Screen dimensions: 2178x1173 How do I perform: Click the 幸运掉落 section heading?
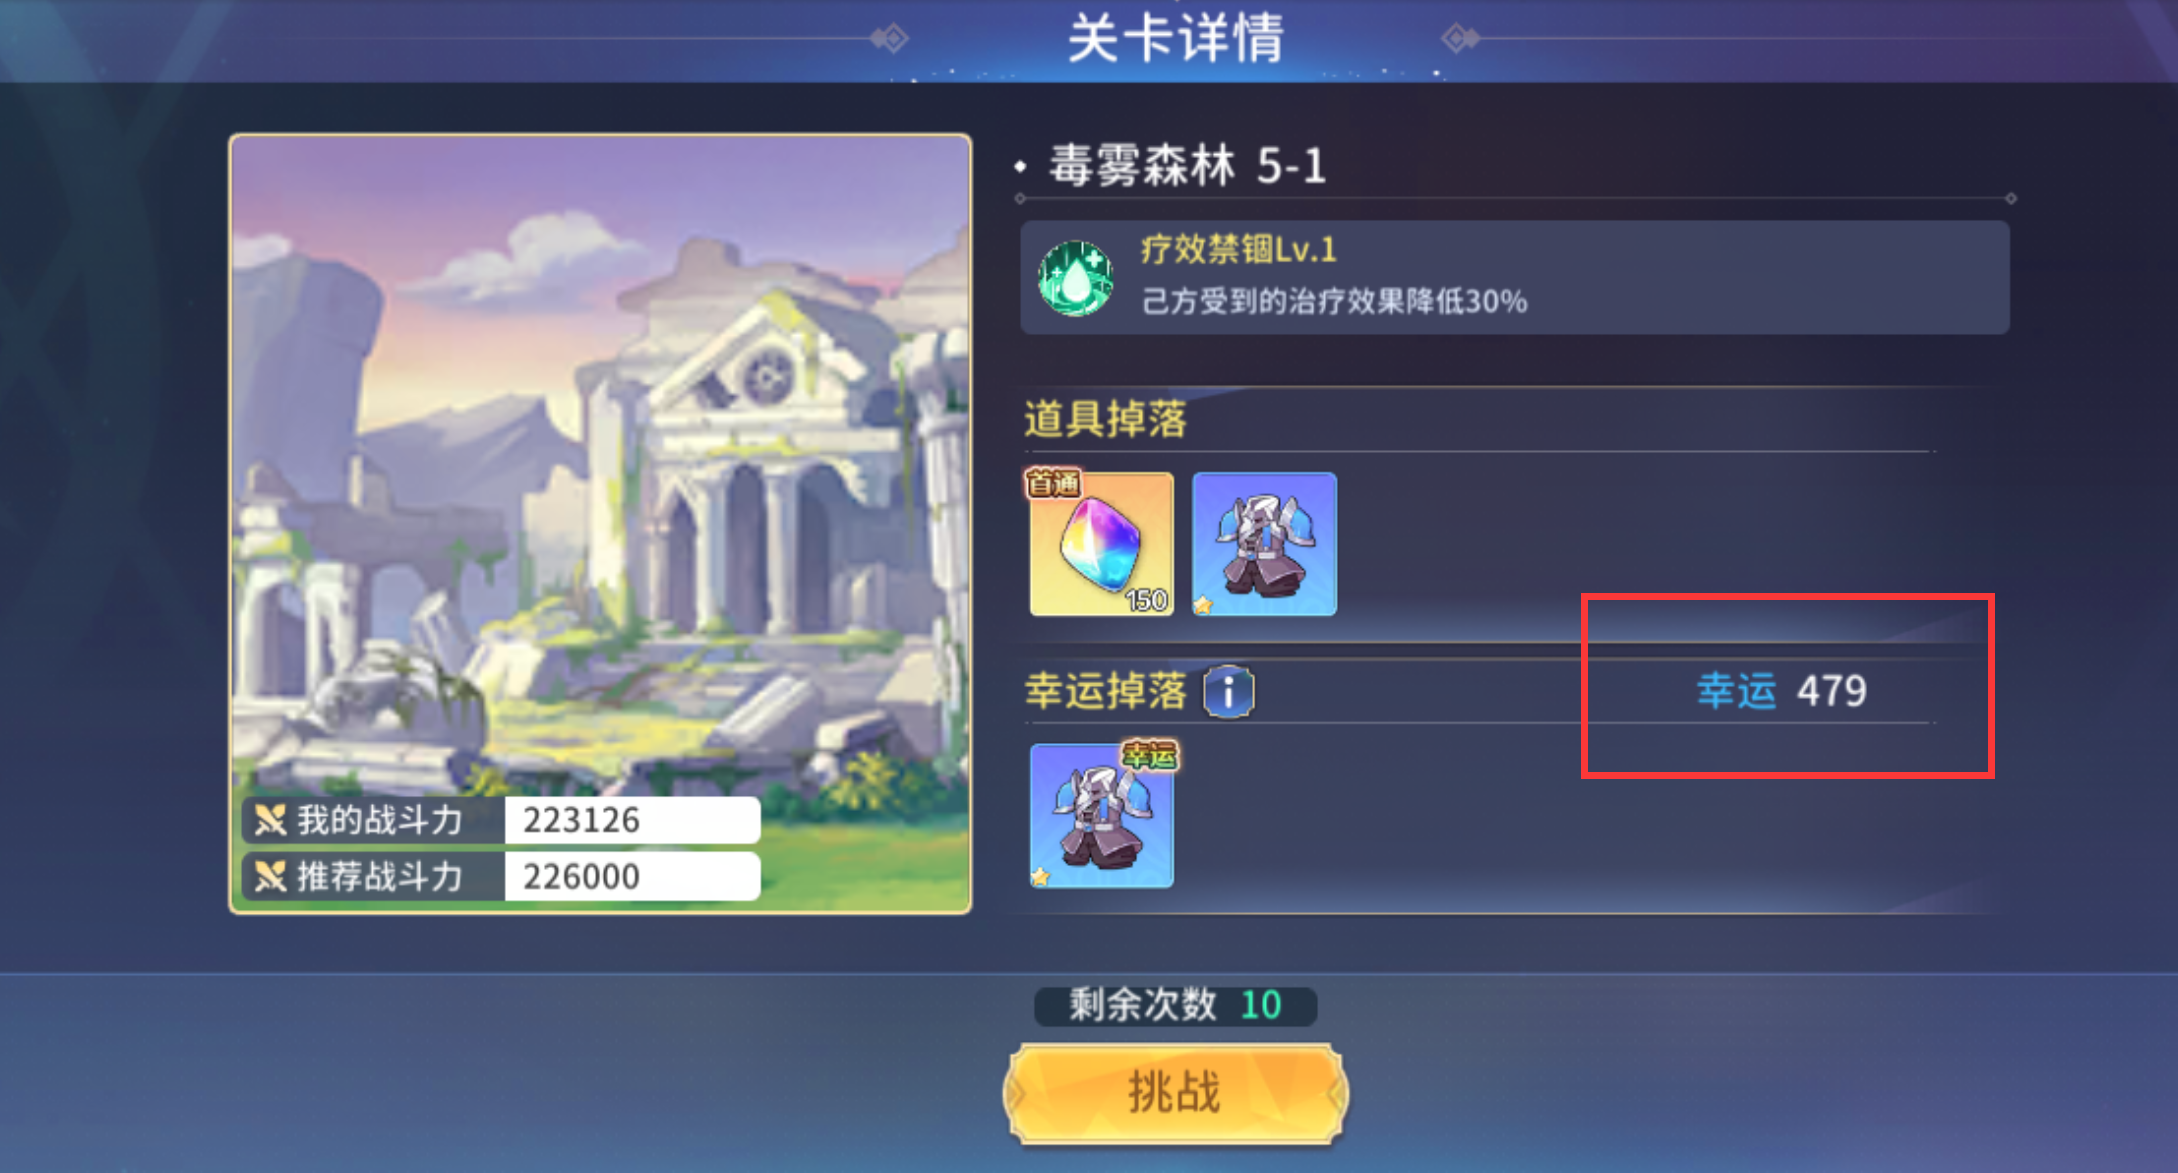click(1105, 691)
